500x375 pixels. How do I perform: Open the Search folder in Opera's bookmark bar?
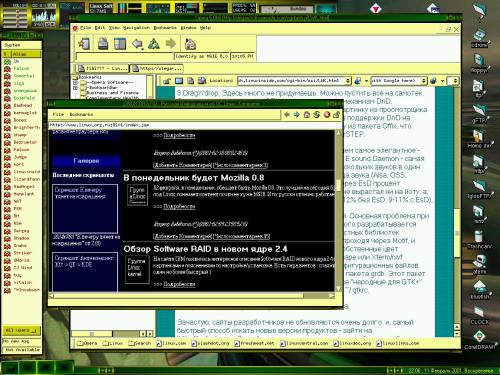(x=139, y=343)
